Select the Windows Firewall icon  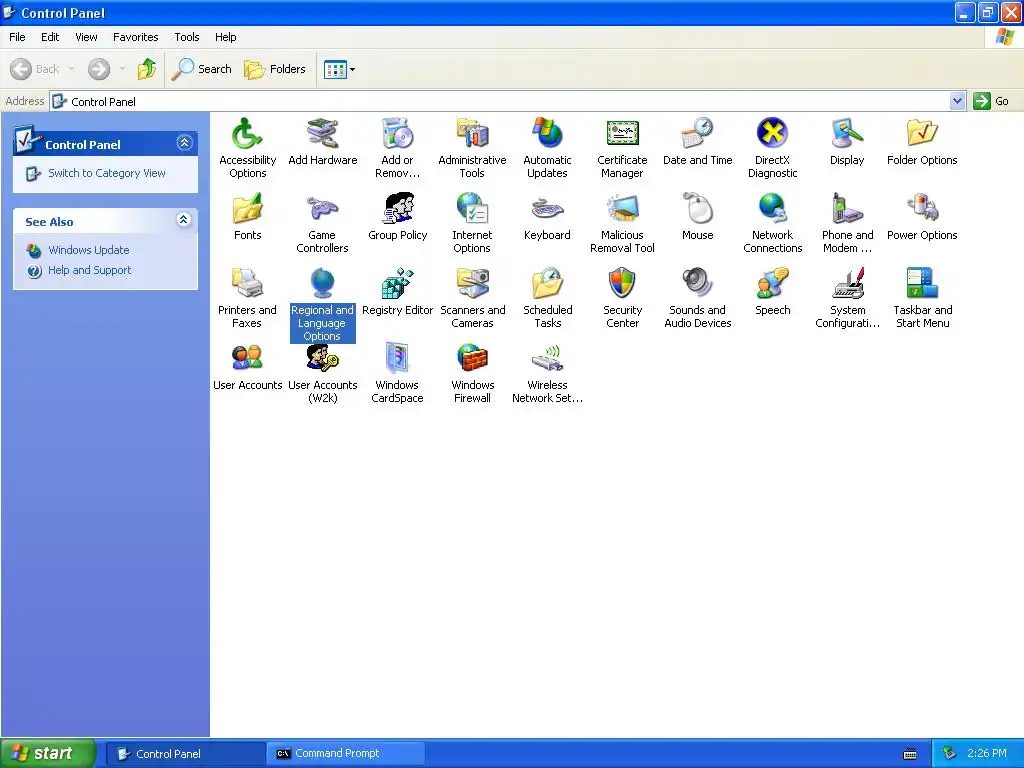(472, 374)
